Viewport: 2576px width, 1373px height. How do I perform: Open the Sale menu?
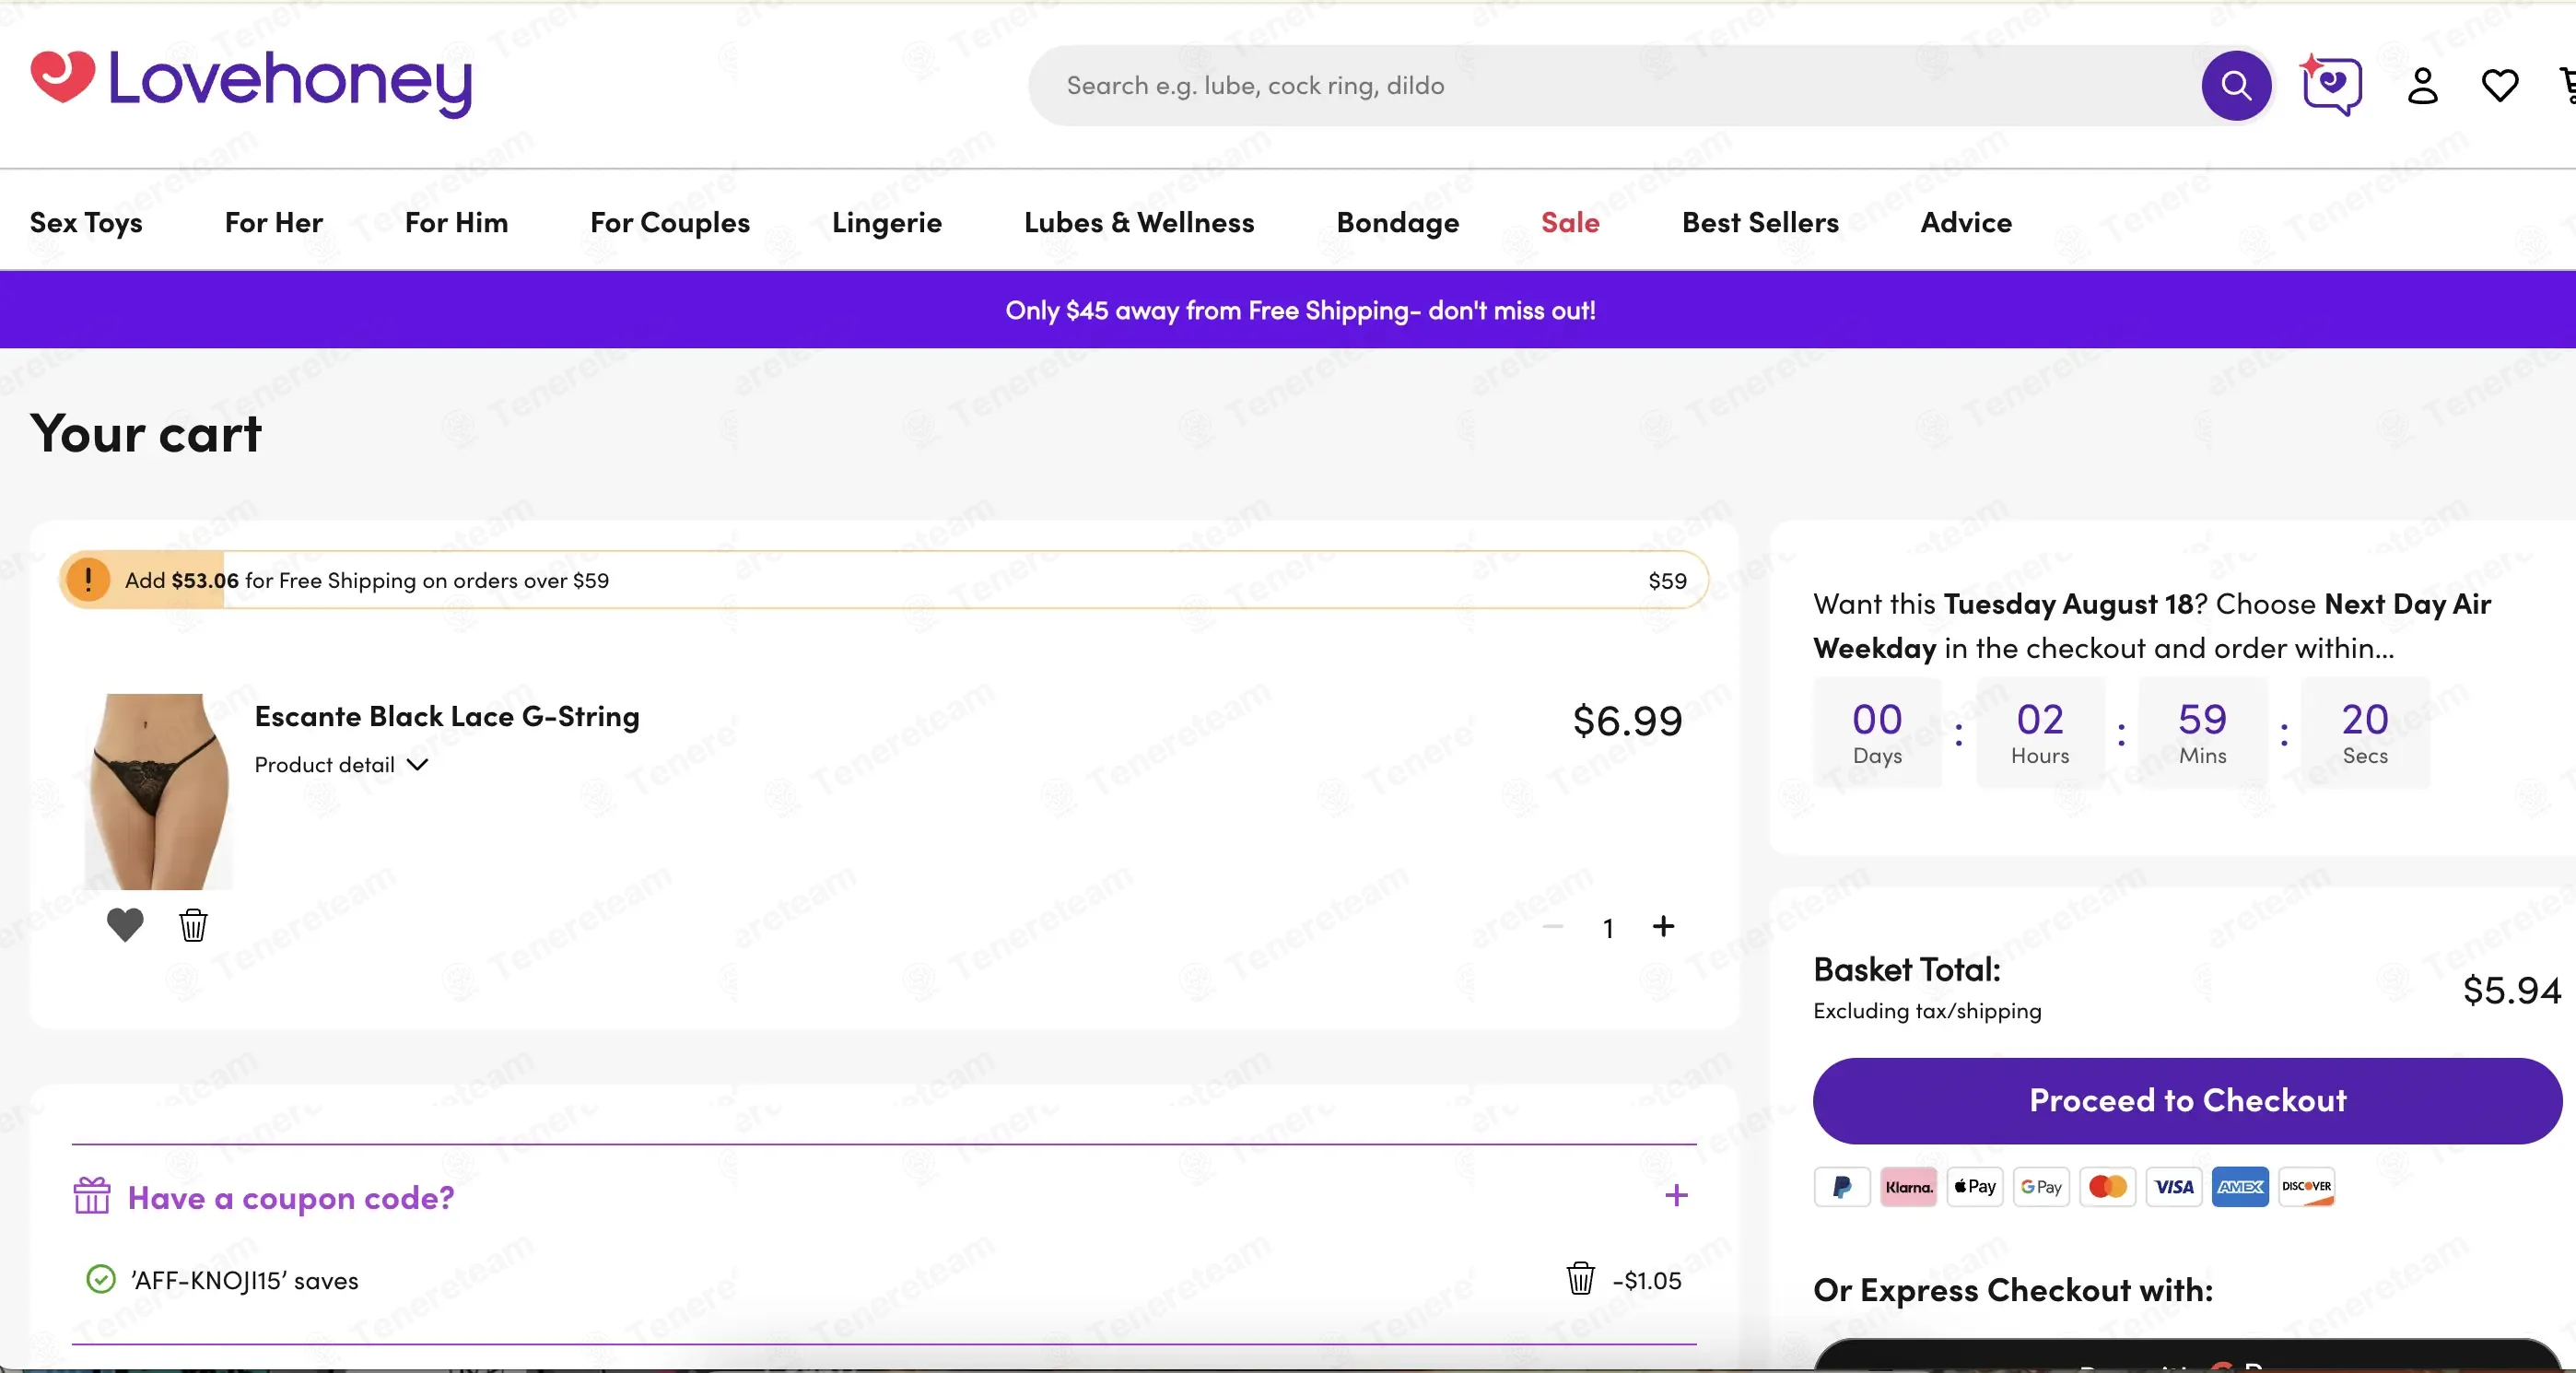click(1570, 222)
